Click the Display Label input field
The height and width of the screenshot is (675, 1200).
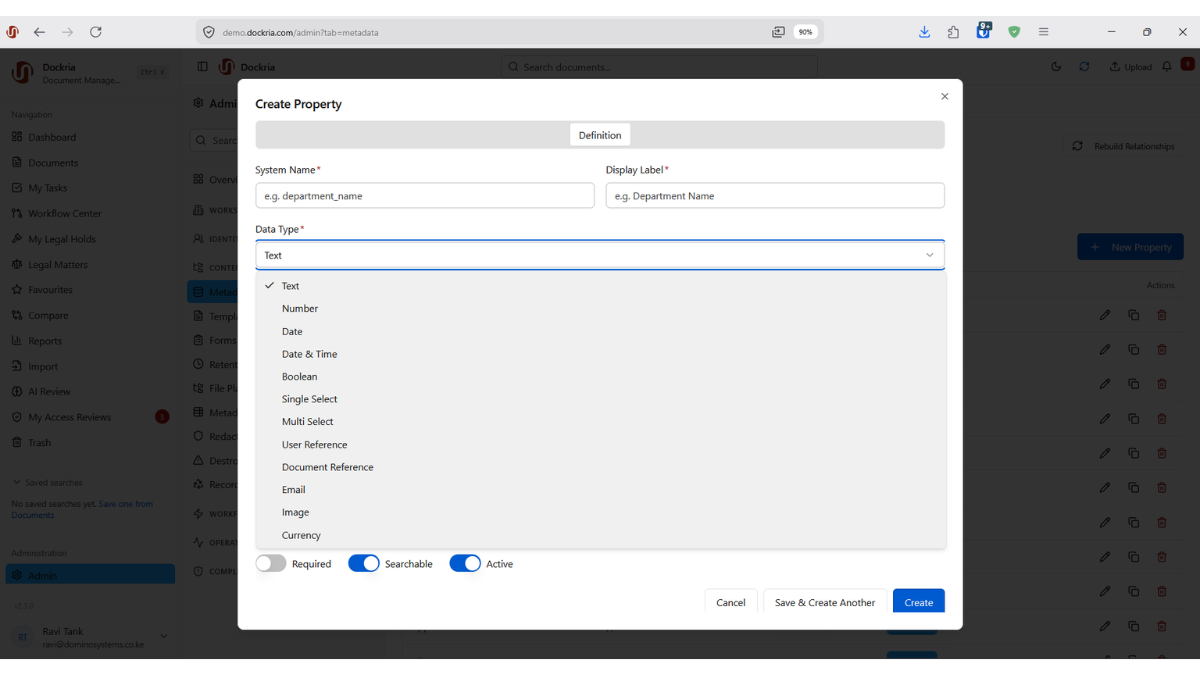tap(775, 196)
